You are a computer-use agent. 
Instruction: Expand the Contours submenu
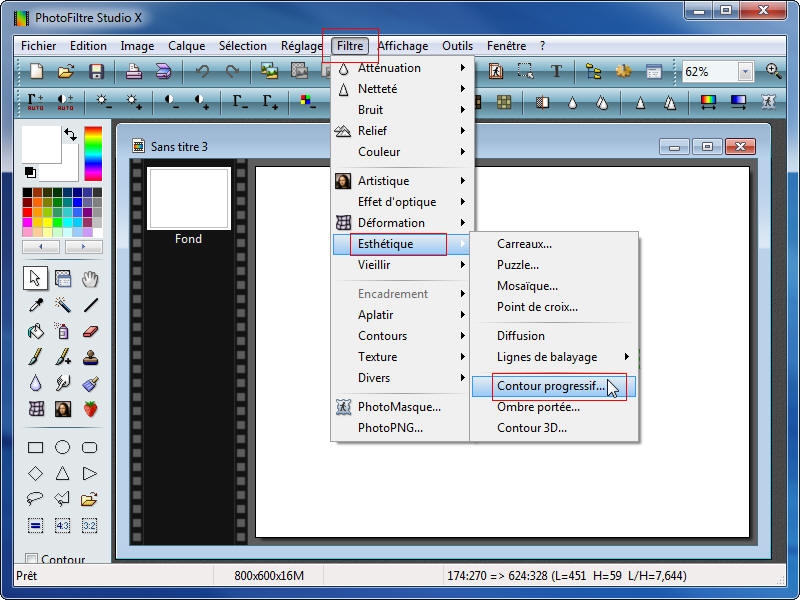(x=403, y=336)
